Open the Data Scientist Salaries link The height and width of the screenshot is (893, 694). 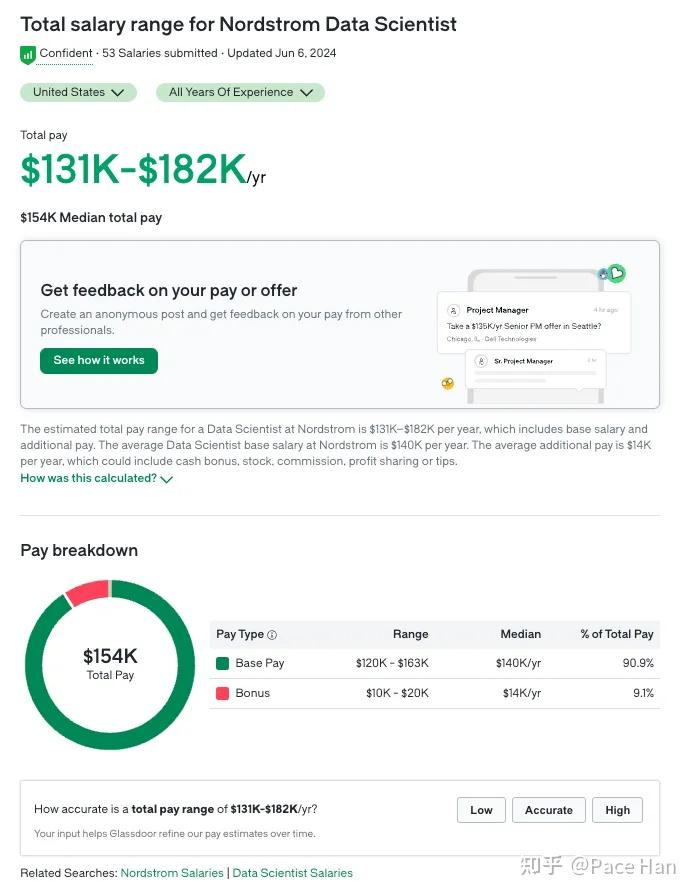click(293, 873)
